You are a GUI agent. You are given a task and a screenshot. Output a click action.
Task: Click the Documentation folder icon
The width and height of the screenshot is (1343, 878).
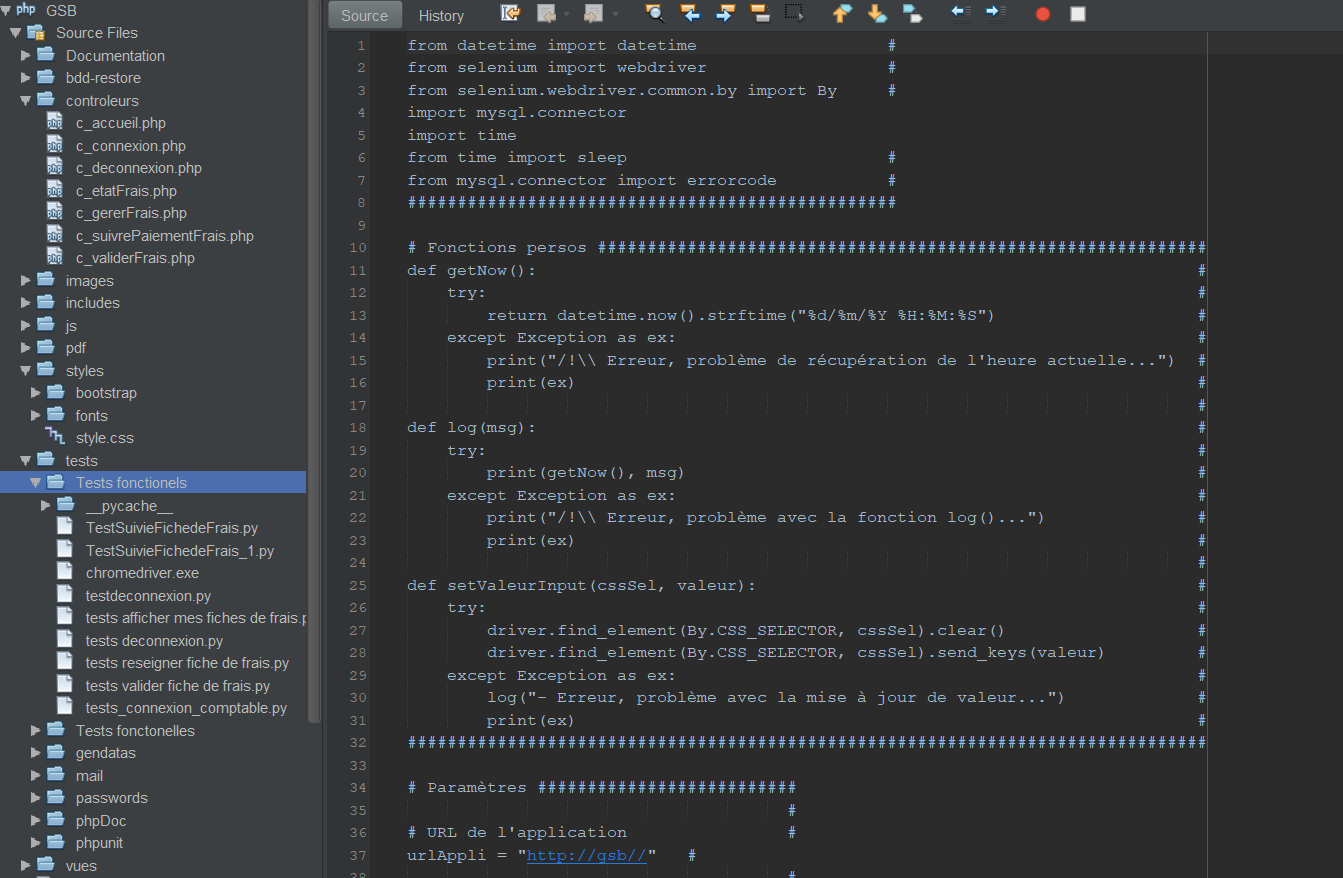tap(46, 55)
